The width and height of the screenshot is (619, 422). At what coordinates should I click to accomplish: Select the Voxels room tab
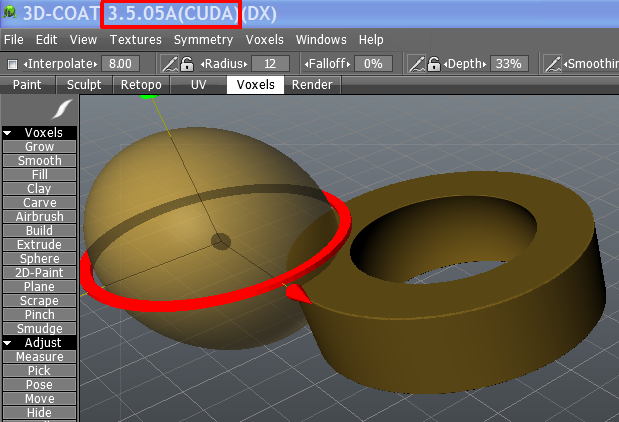255,85
